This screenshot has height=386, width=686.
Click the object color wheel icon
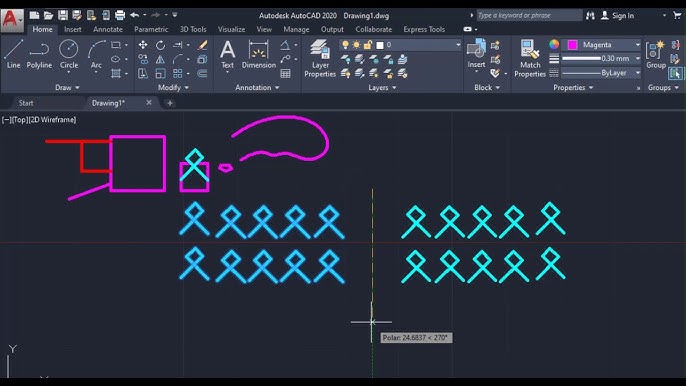pos(554,45)
